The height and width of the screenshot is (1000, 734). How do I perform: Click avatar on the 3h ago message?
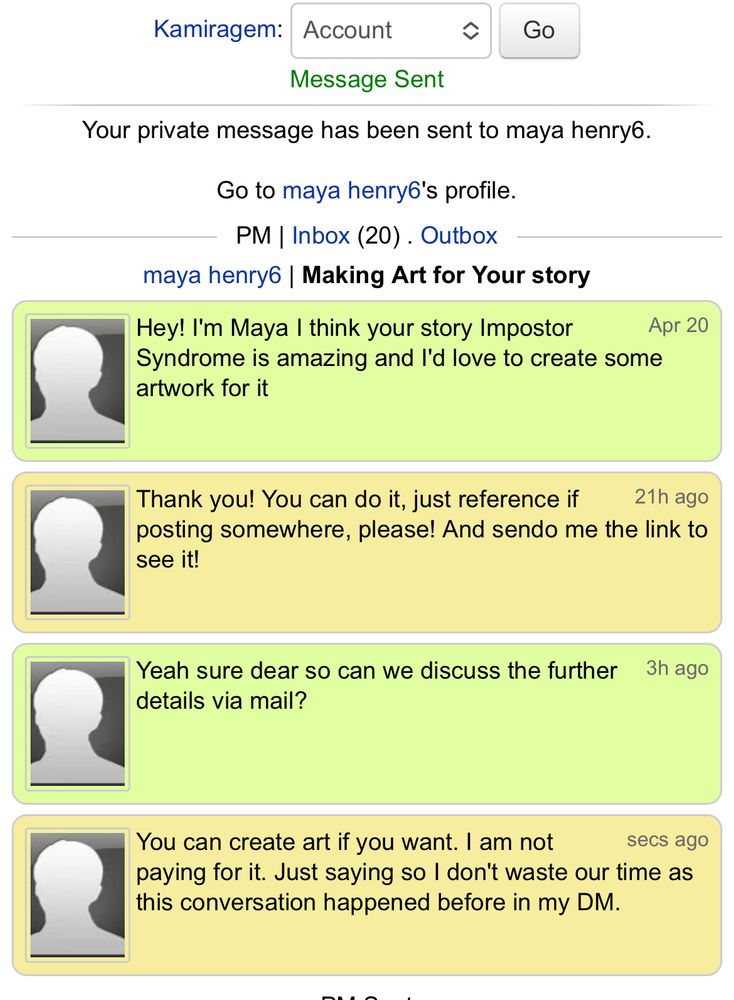[78, 723]
